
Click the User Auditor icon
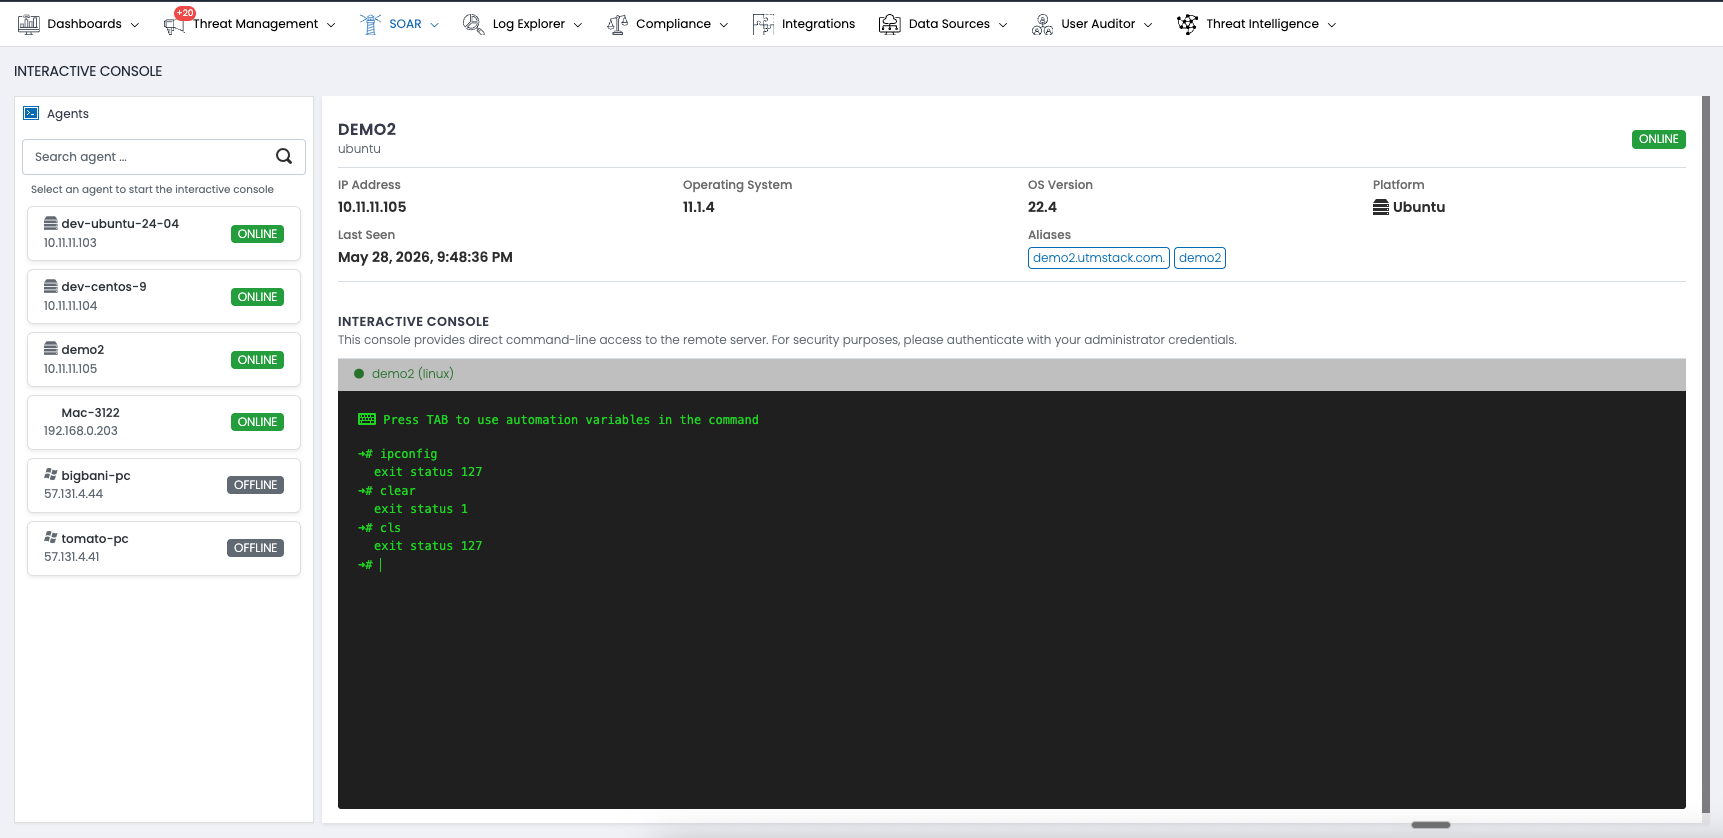1042,24
